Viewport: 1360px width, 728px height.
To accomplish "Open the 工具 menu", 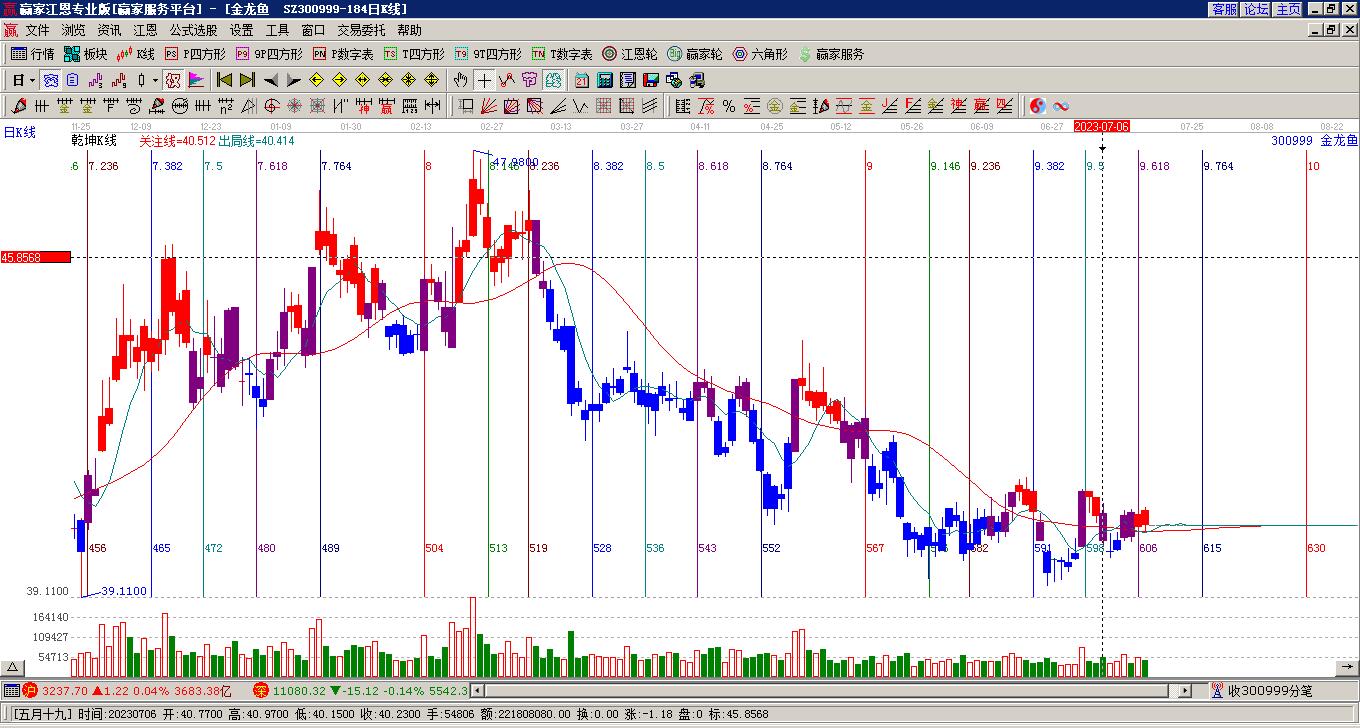I will point(277,31).
